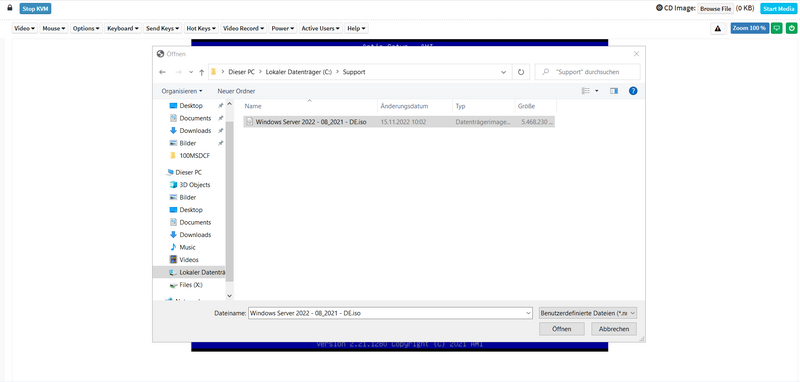Select the Videos folder
This screenshot has height=382, width=800.
(x=189, y=260)
